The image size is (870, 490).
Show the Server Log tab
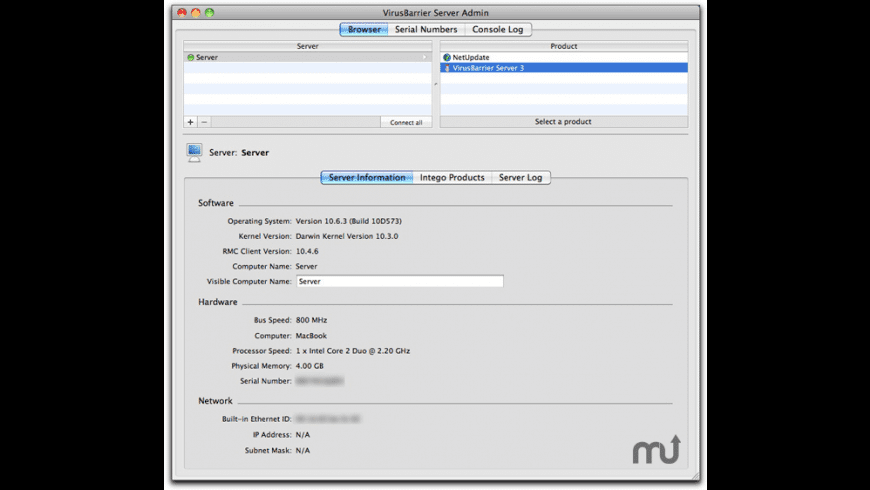[x=520, y=177]
